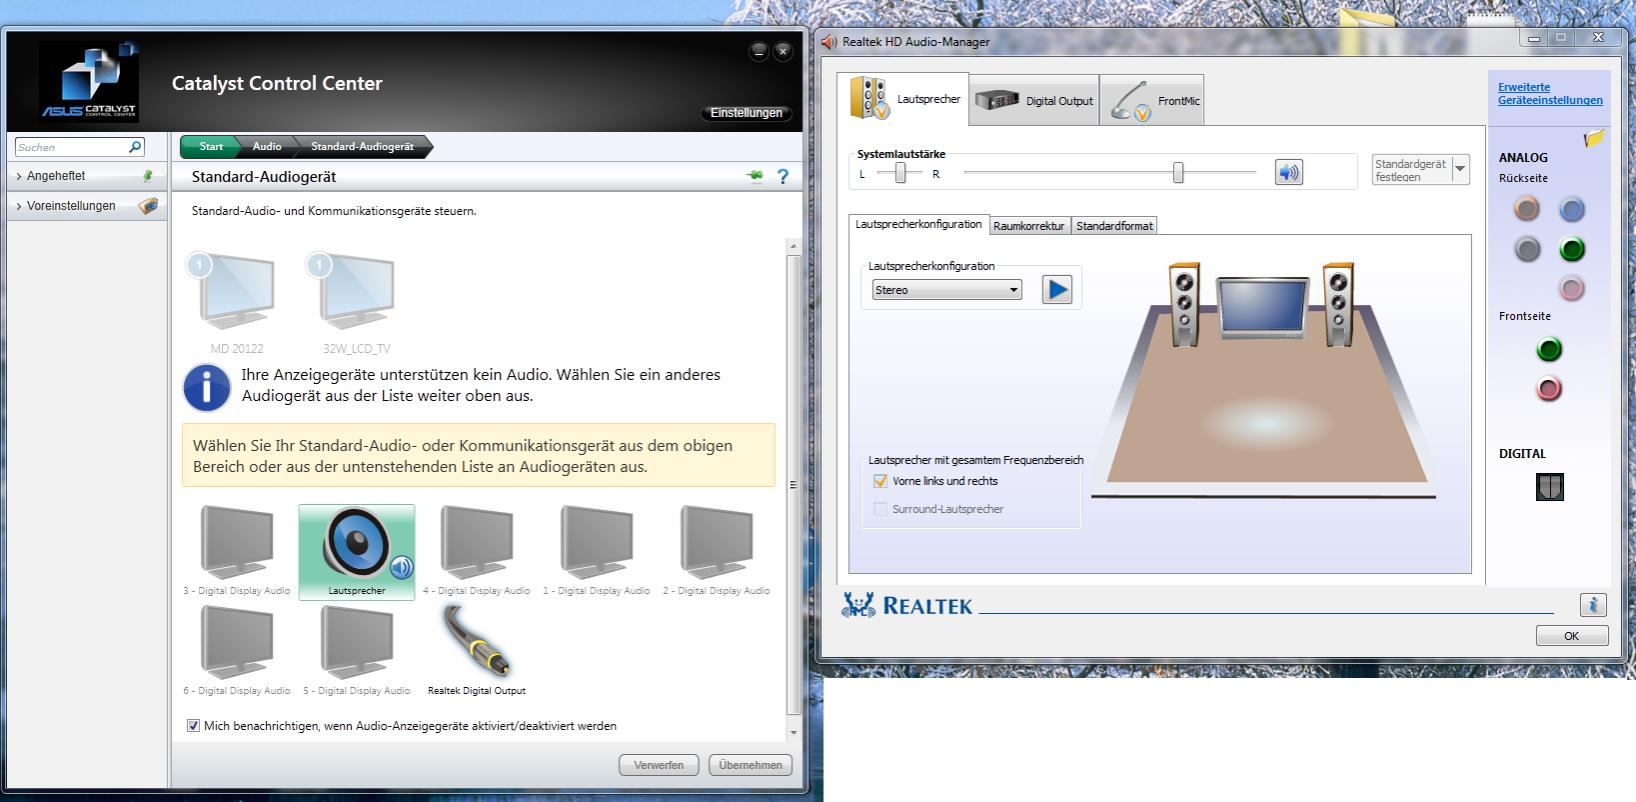Open help in Catalyst Control Center
Screen dimensions: 1636x802
(x=783, y=177)
